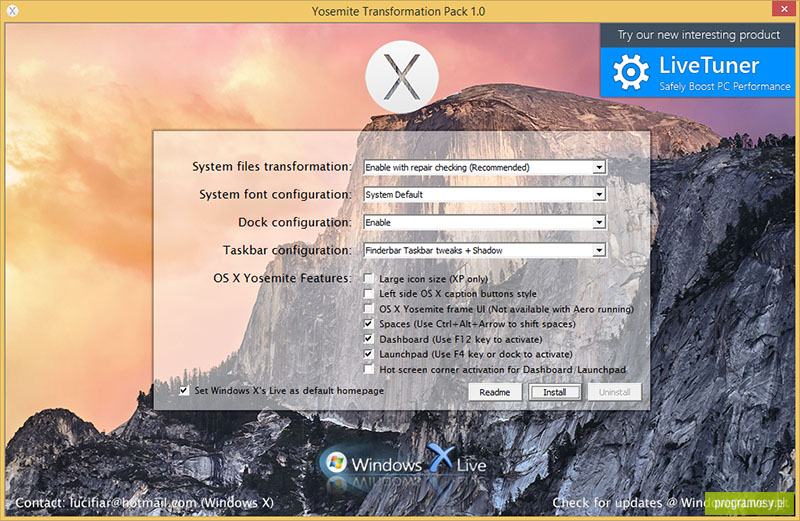Click 'Try our new interesting product' text
The height and width of the screenshot is (521, 800).
698,35
